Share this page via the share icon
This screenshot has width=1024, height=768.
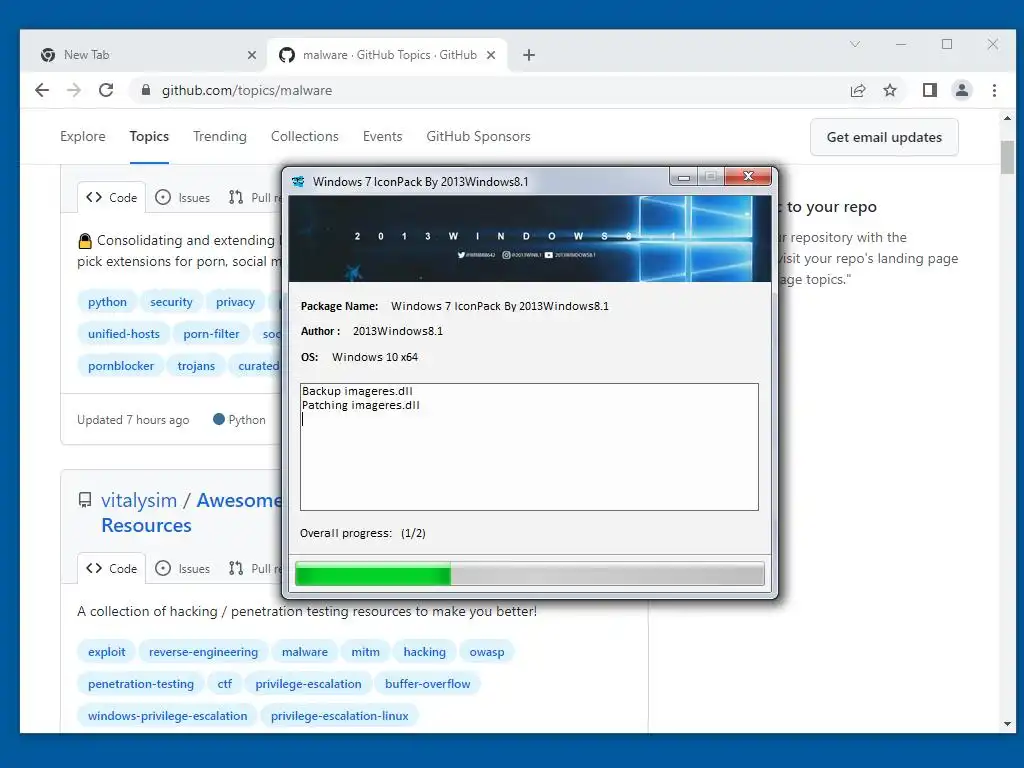click(x=857, y=90)
